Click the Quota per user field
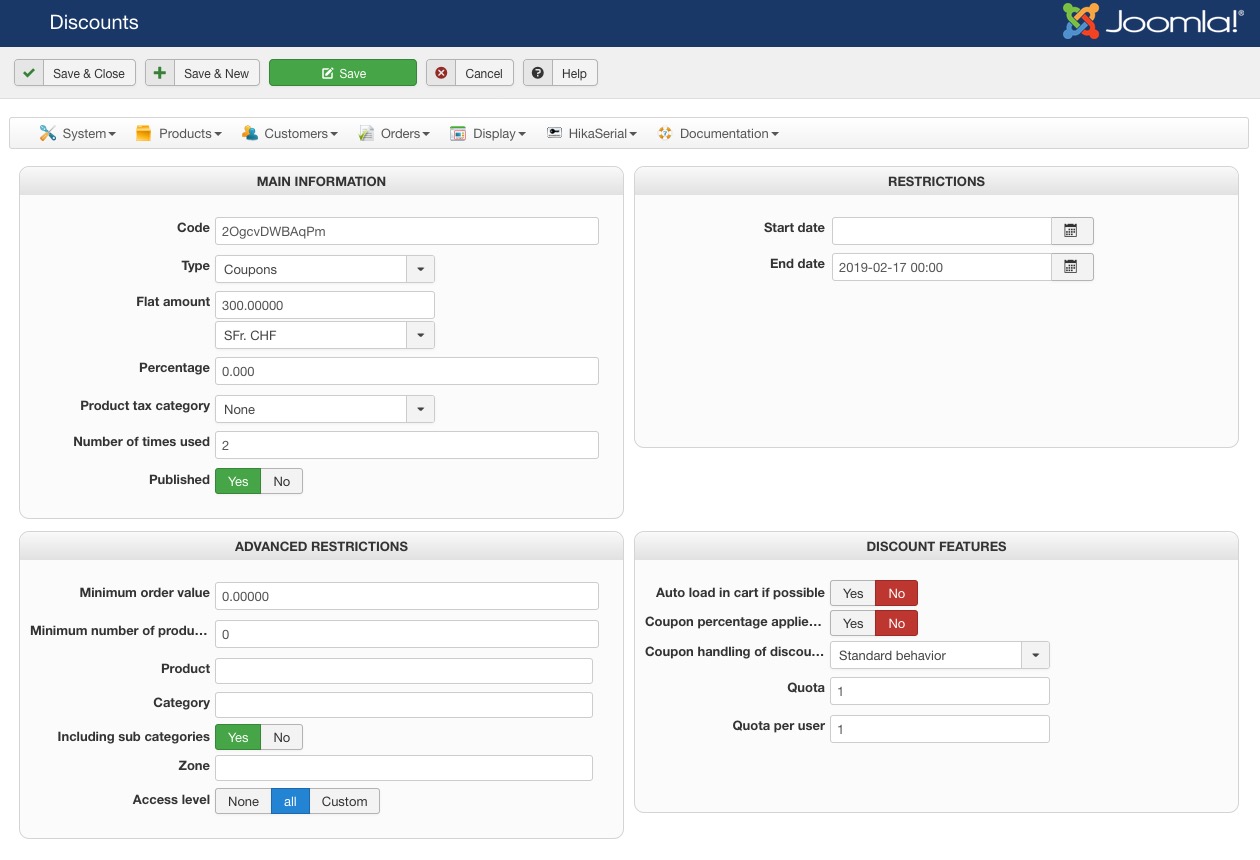This screenshot has height=860, width=1260. coord(940,729)
